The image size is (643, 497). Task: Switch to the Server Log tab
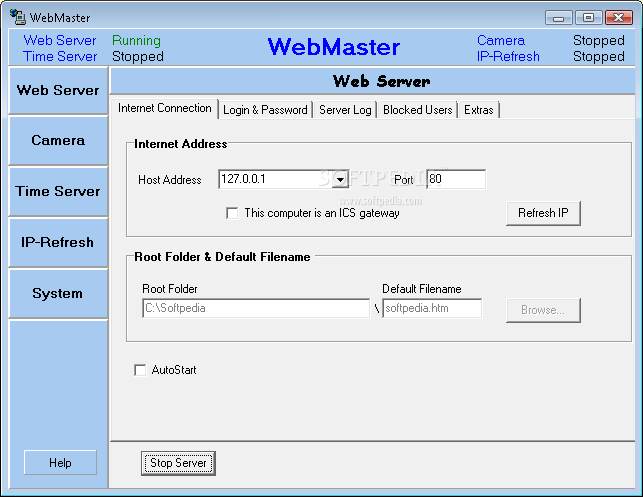pos(345,110)
